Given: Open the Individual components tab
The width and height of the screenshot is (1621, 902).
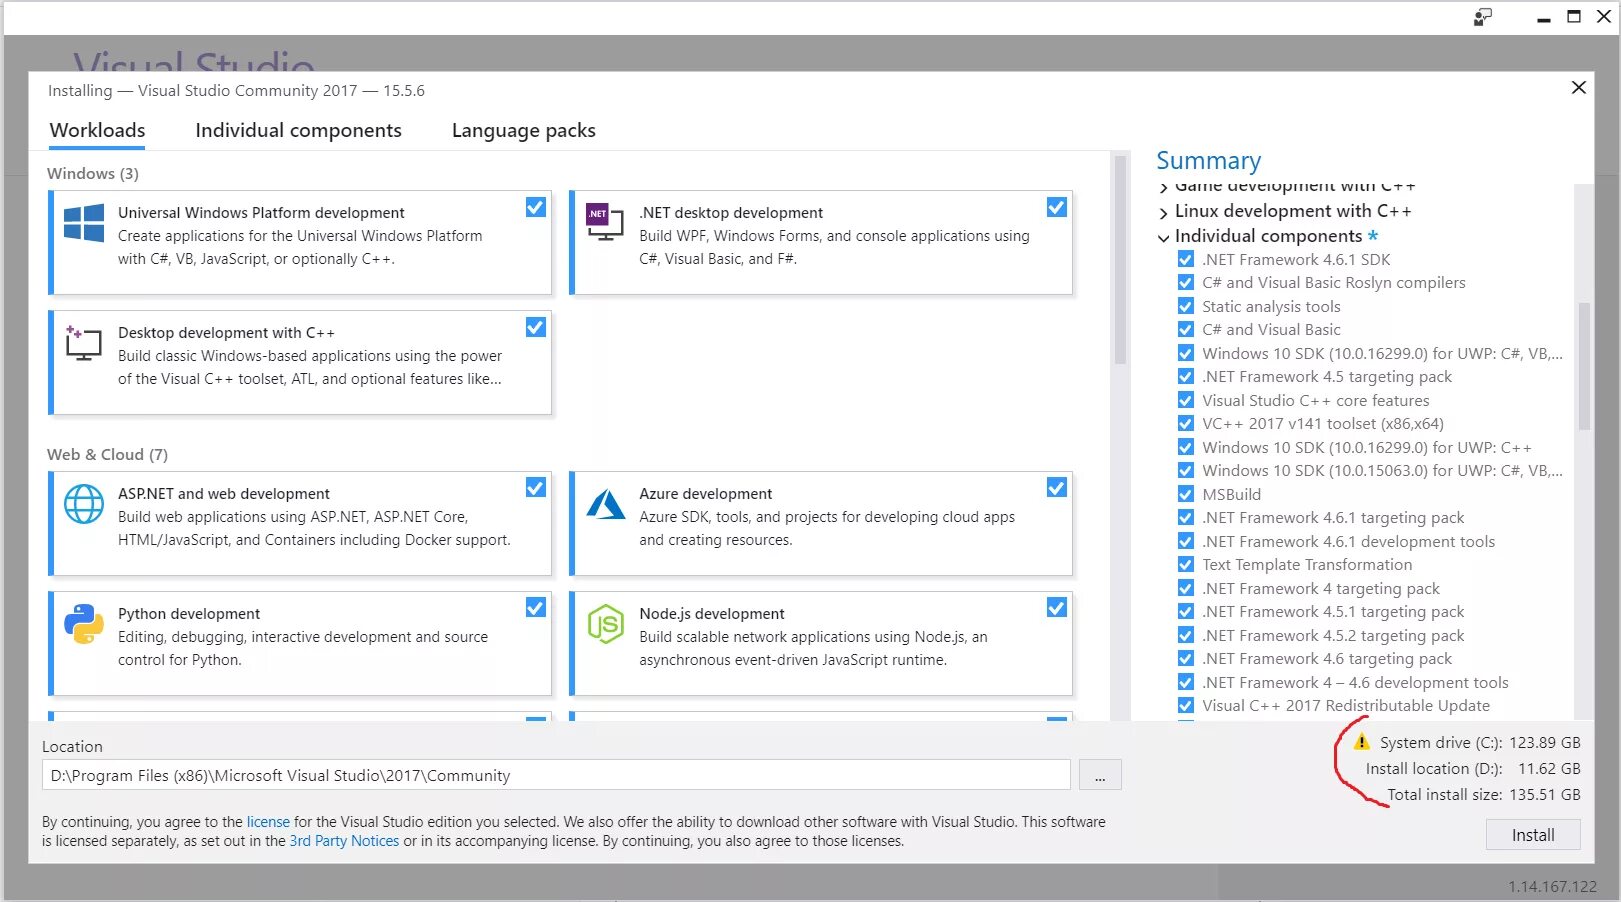Looking at the screenshot, I should tap(298, 130).
